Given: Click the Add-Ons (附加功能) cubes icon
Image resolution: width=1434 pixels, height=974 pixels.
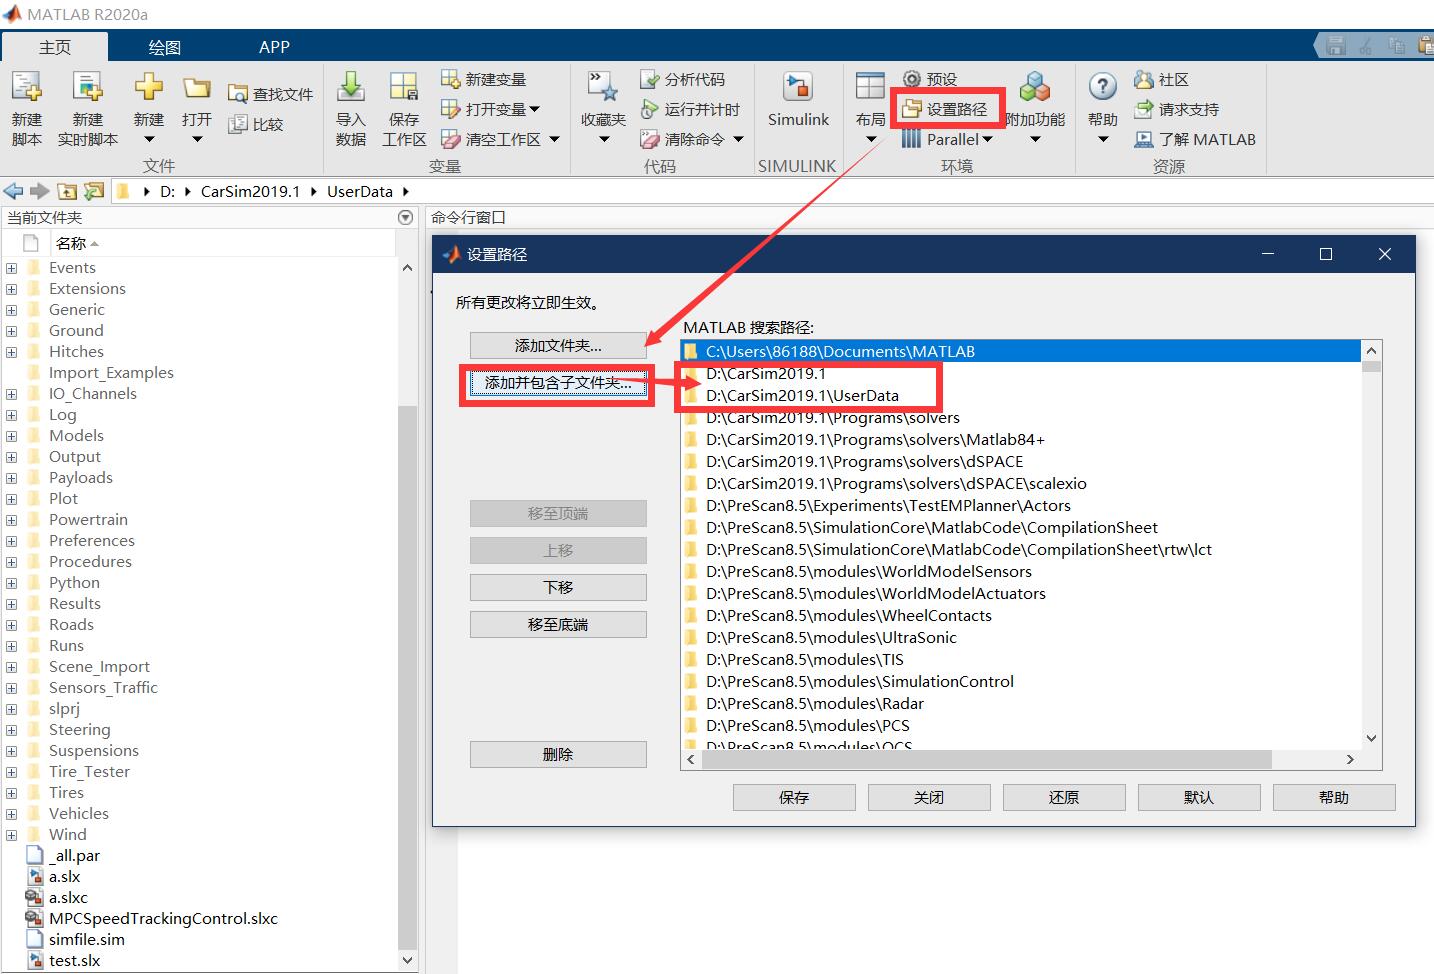Looking at the screenshot, I should point(1035,88).
